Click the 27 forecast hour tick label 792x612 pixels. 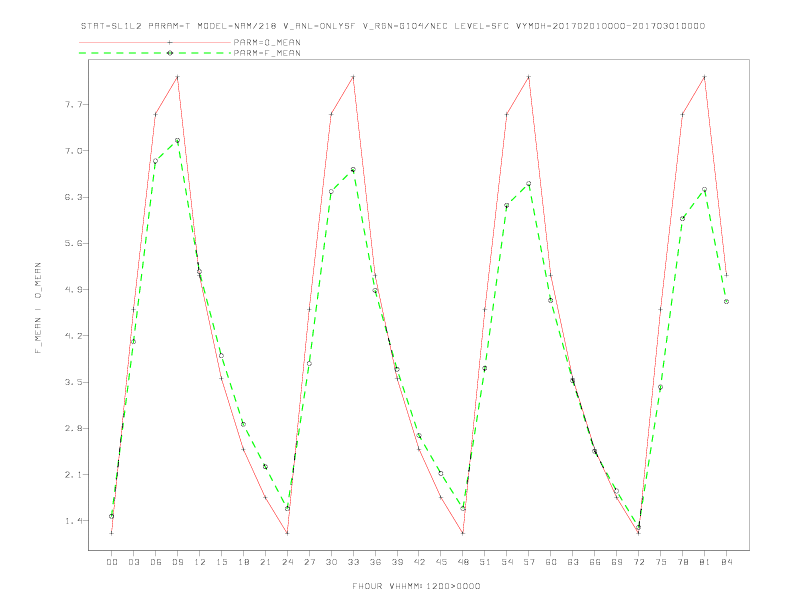point(309,562)
